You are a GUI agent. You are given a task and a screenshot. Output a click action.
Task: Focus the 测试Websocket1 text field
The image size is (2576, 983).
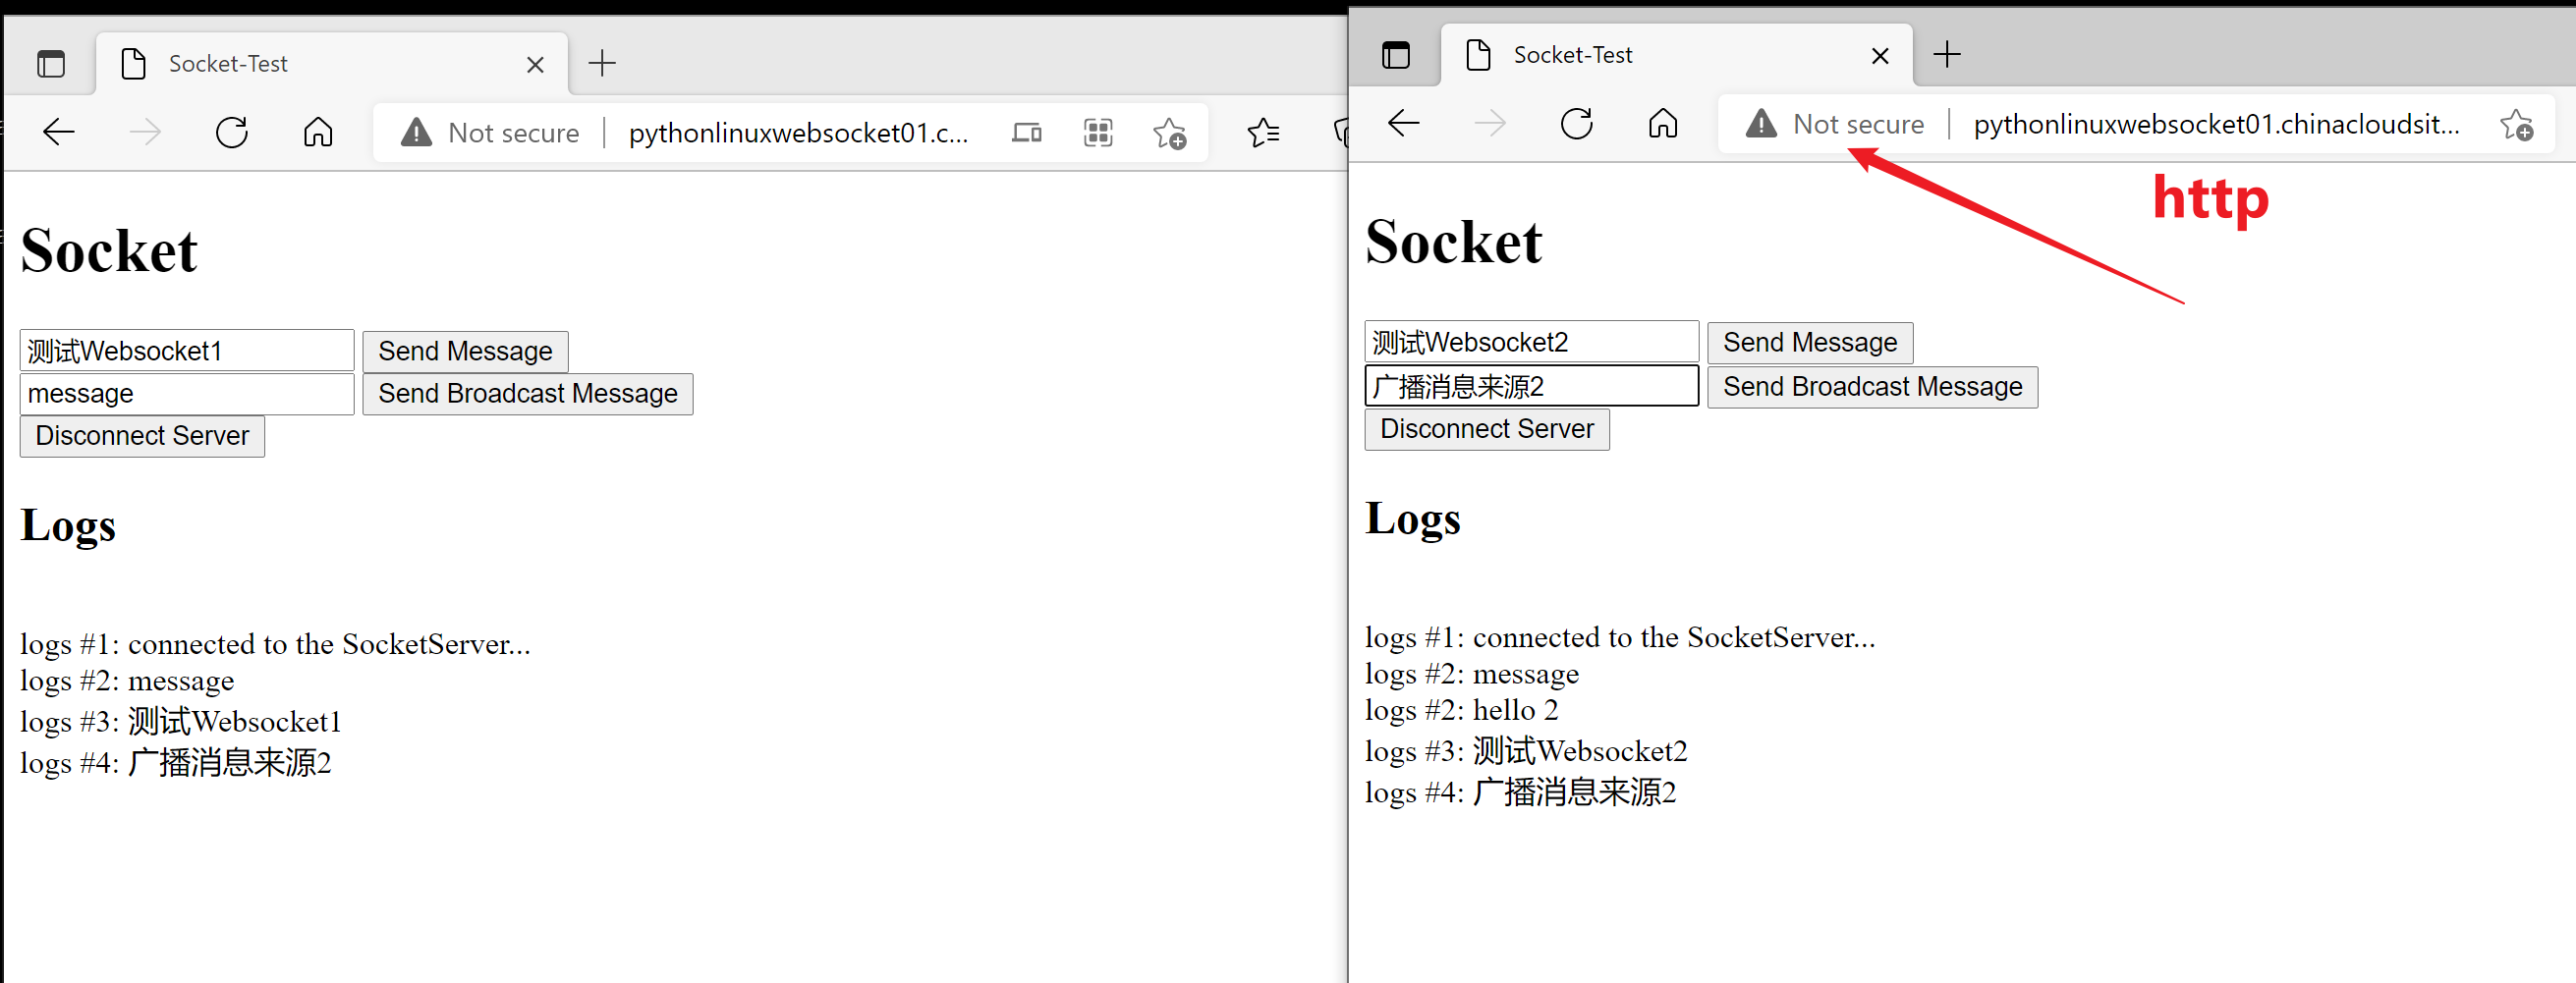pyautogui.click(x=187, y=351)
